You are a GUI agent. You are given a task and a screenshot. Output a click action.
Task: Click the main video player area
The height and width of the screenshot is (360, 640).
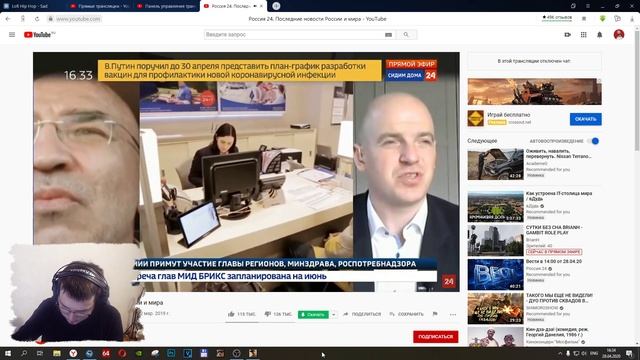(246, 171)
